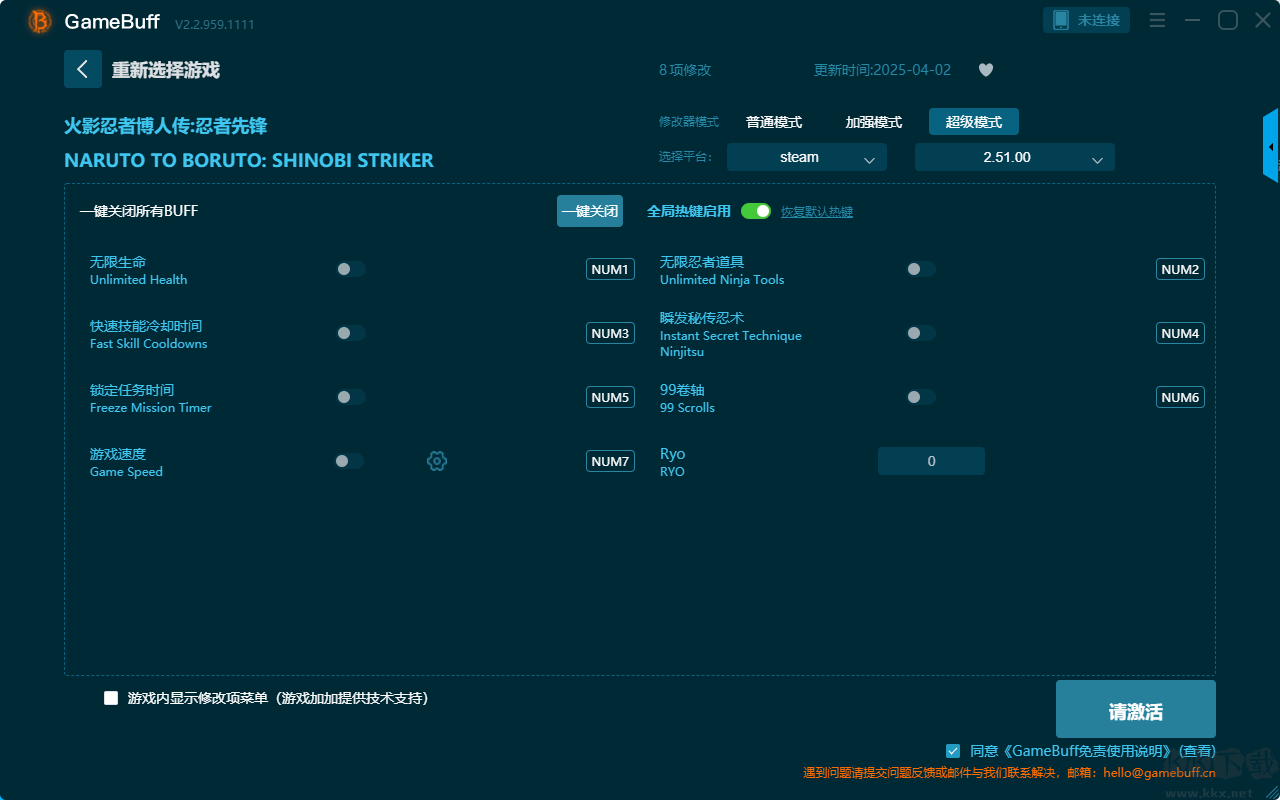Toggle Instant Secret Technique Ninjitsu switch
Image resolution: width=1280 pixels, height=800 pixels.
click(921, 333)
